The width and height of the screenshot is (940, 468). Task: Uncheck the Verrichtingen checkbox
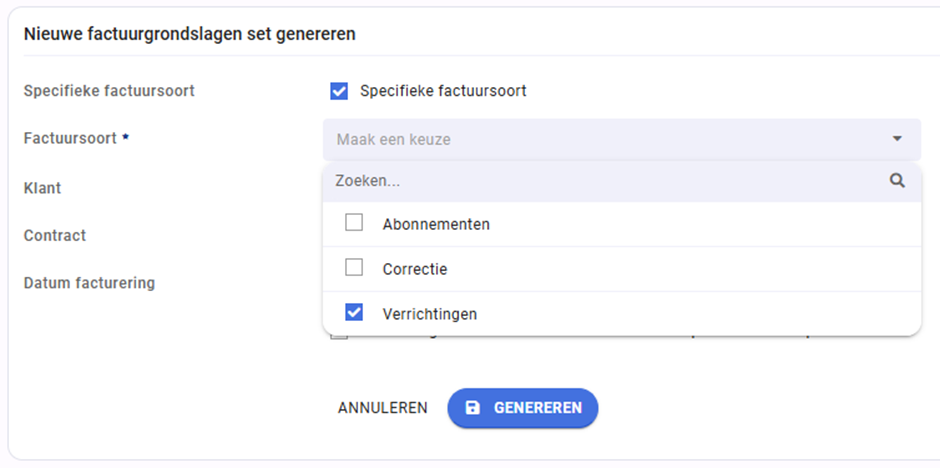(354, 313)
